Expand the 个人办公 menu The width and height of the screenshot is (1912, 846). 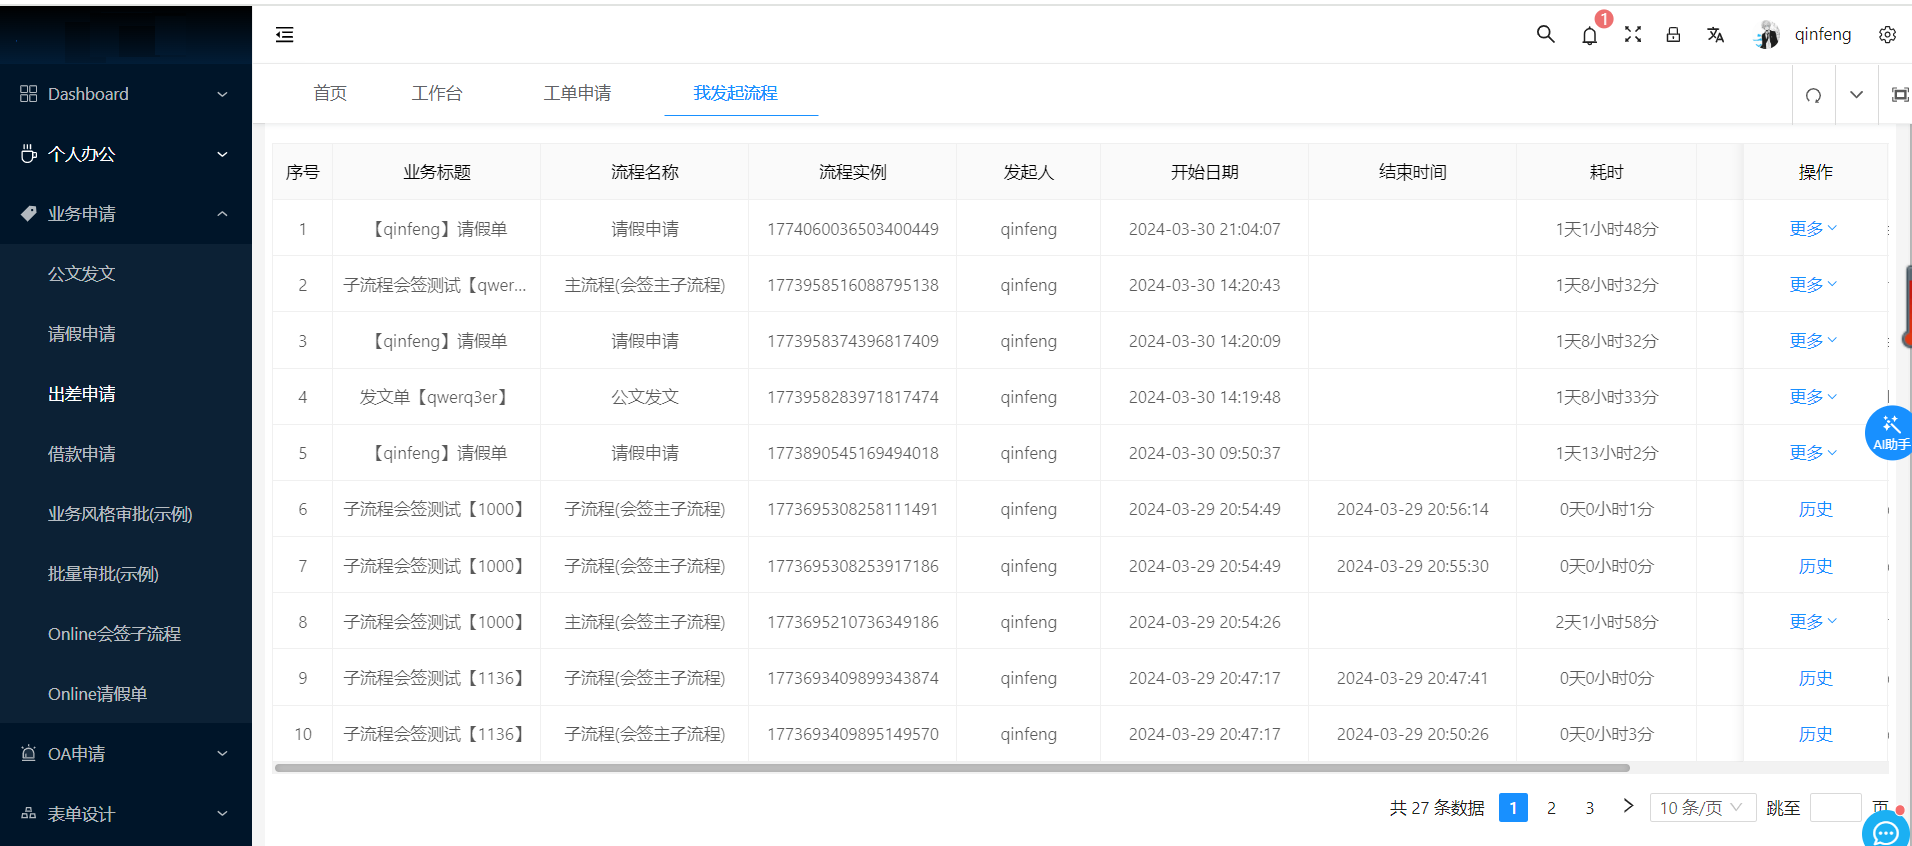(222, 154)
